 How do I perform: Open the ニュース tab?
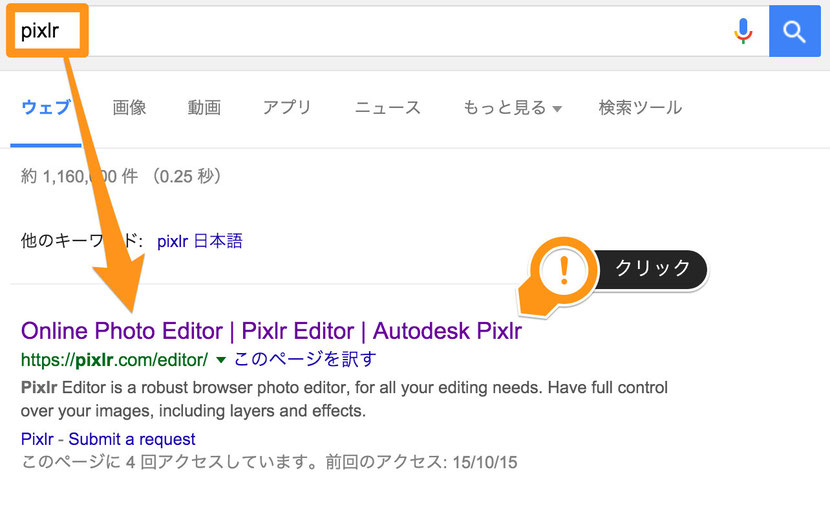387,107
